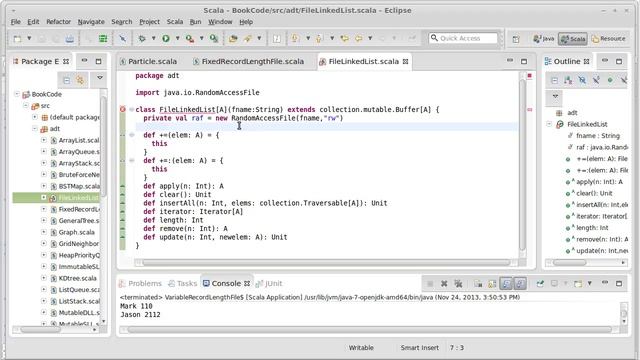
Task: Switch to the Resource perspective
Action: [608, 38]
